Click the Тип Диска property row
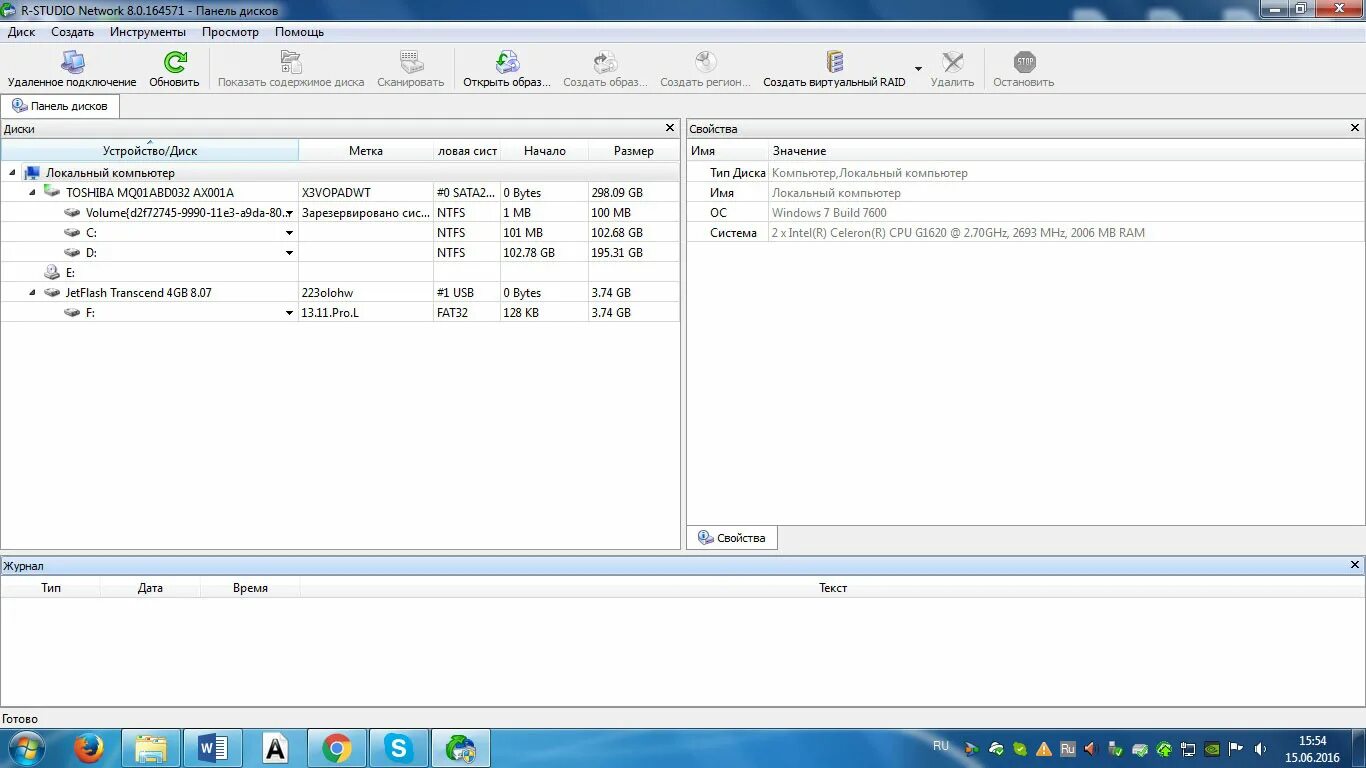Screen dimensions: 1366x768 tap(1025, 172)
